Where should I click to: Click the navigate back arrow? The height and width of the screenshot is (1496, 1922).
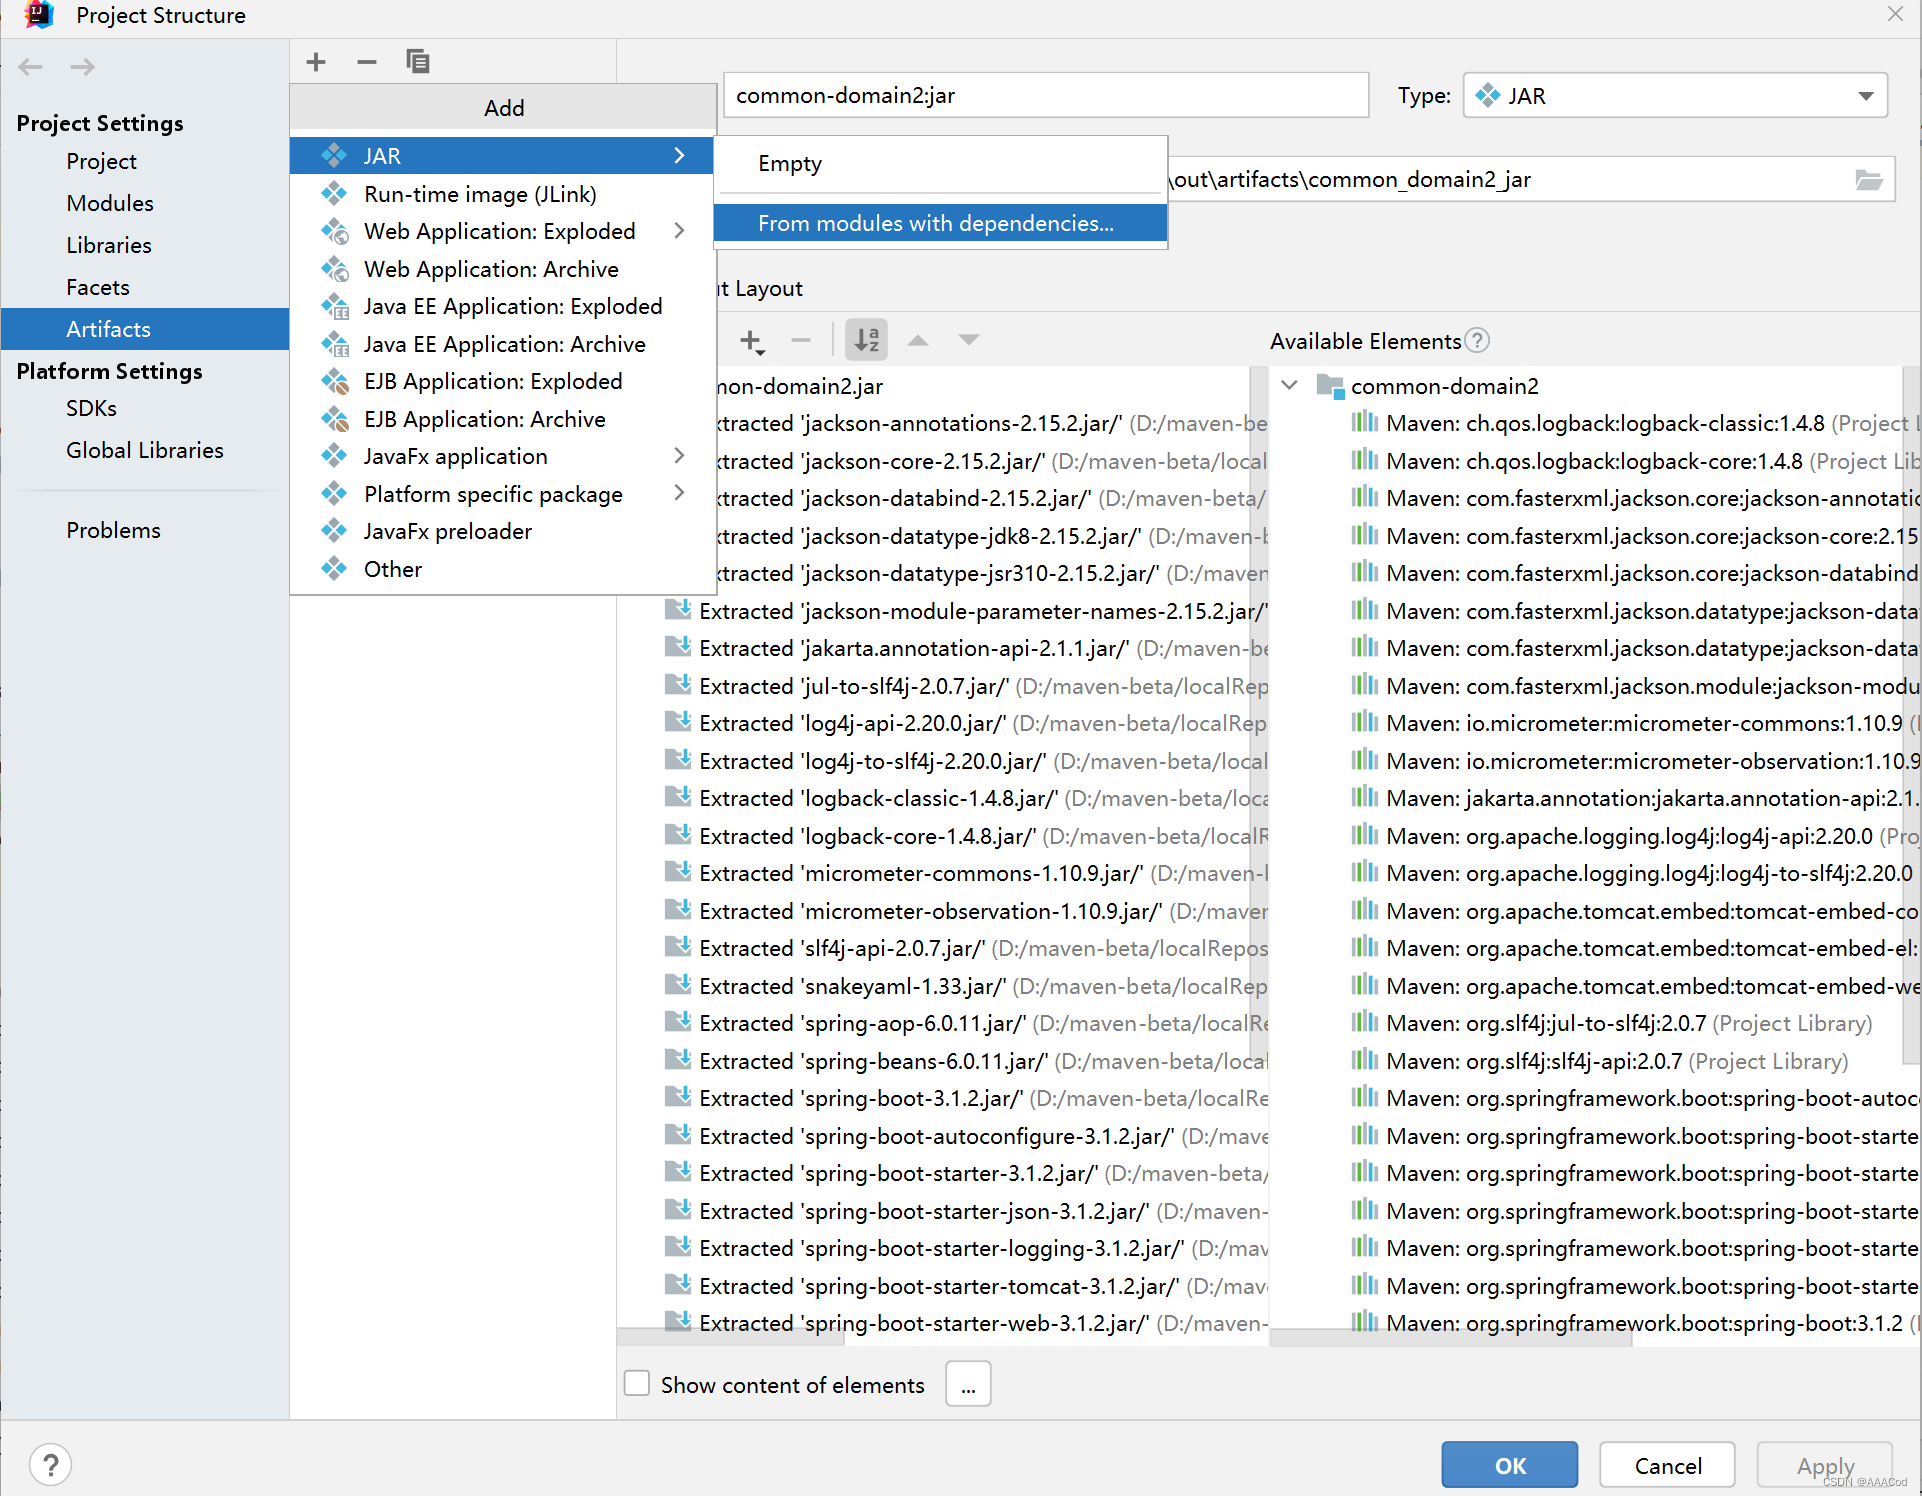[x=31, y=67]
